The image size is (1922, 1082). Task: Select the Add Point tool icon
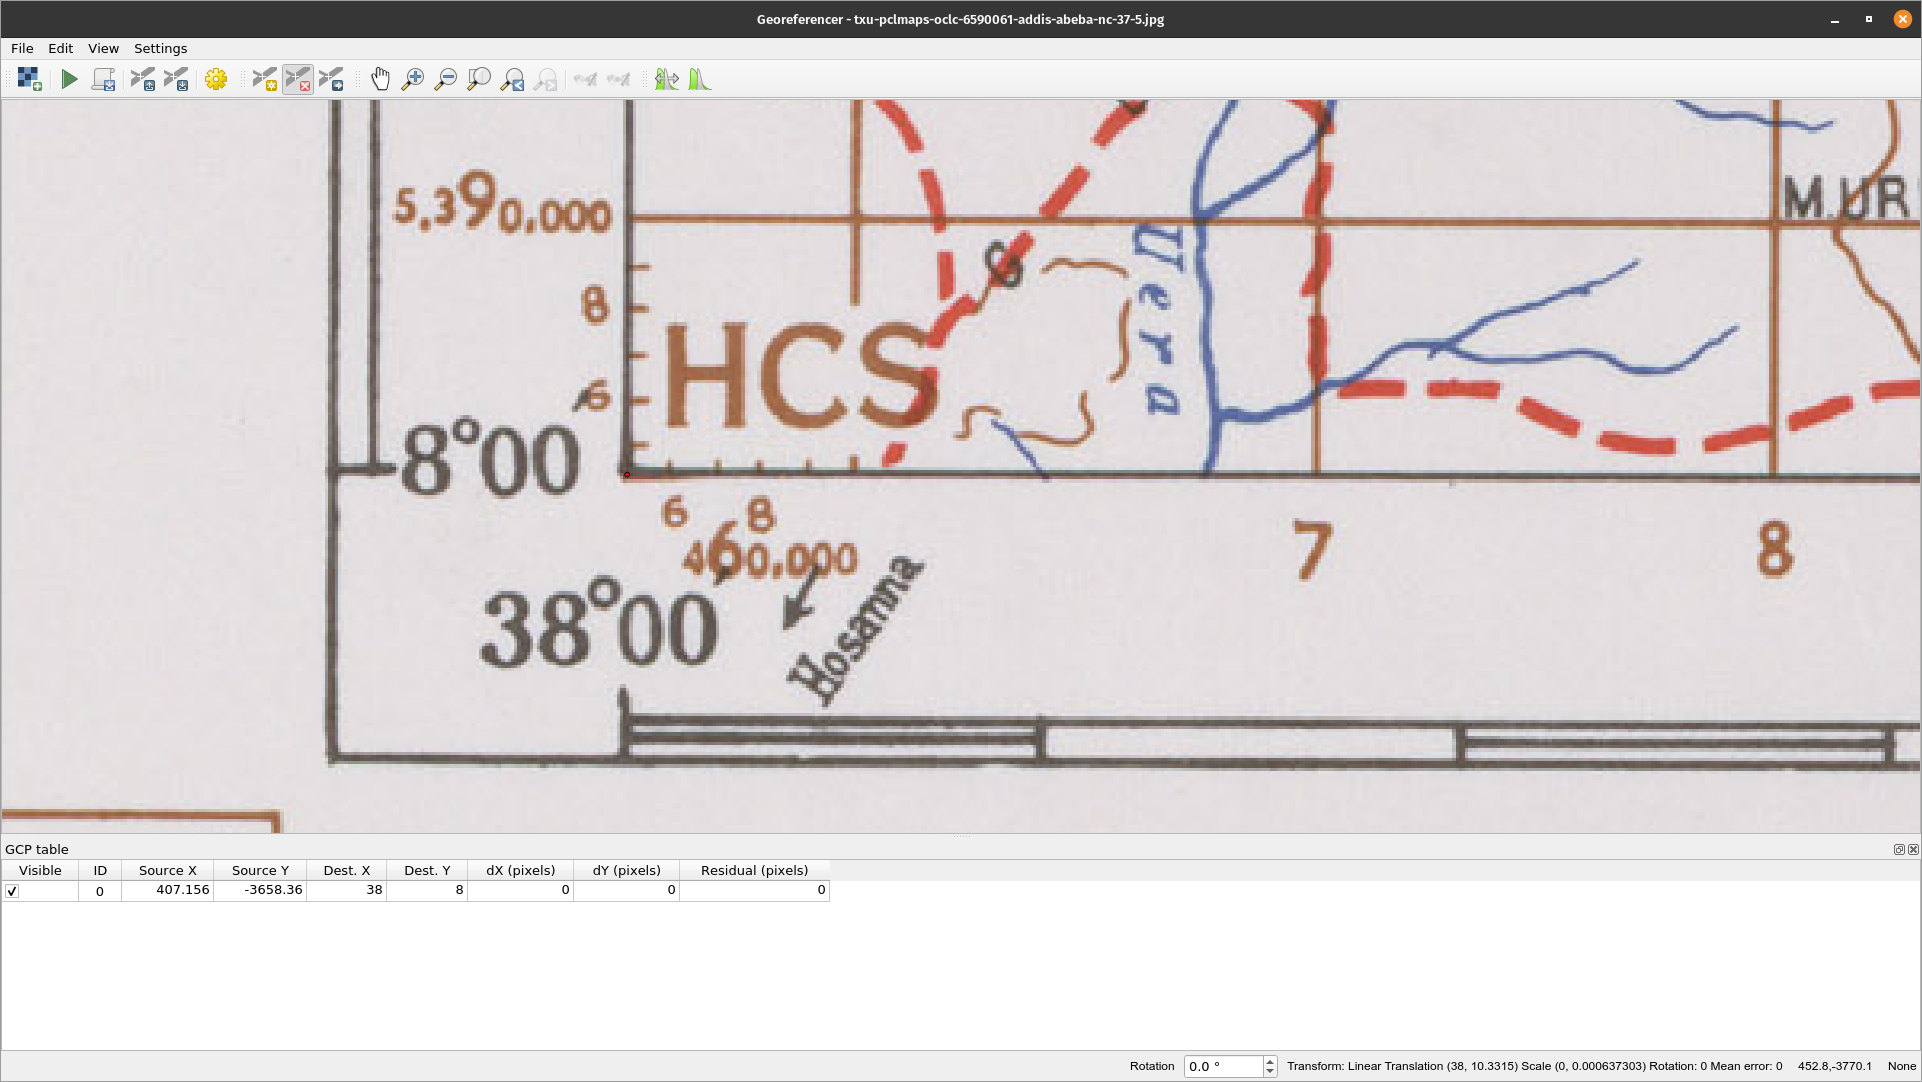coord(263,79)
